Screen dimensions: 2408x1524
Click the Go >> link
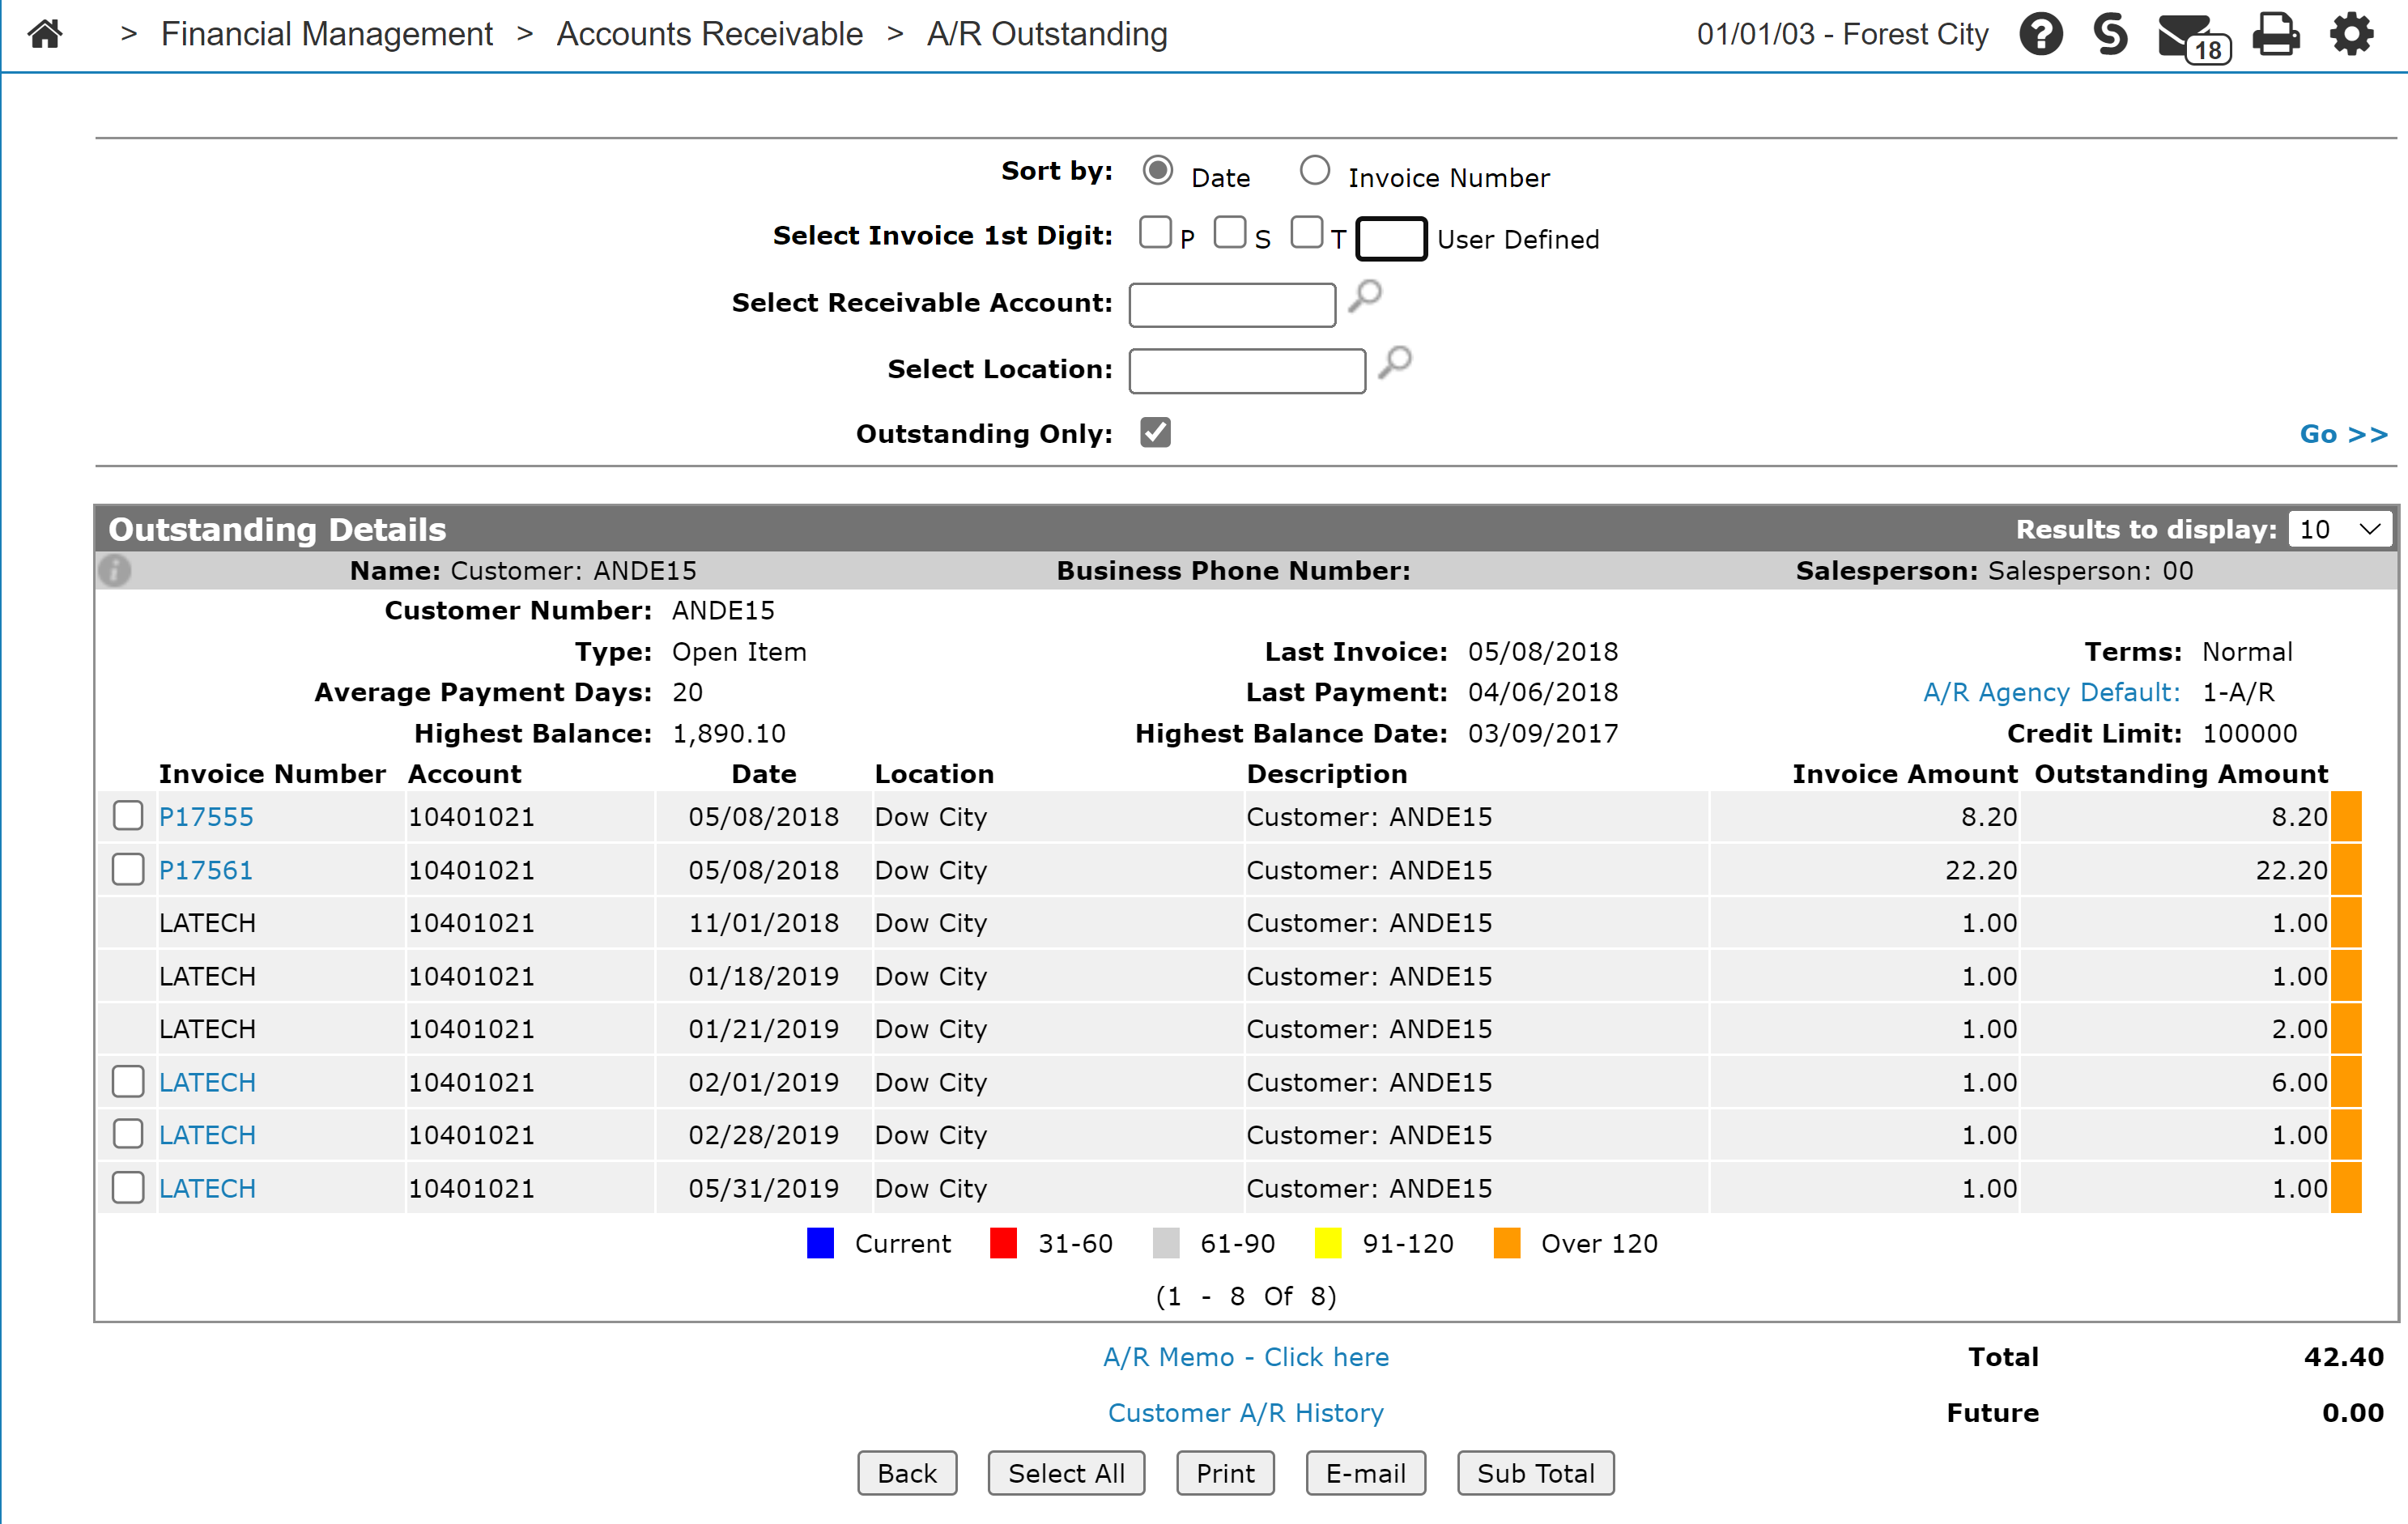click(2343, 434)
